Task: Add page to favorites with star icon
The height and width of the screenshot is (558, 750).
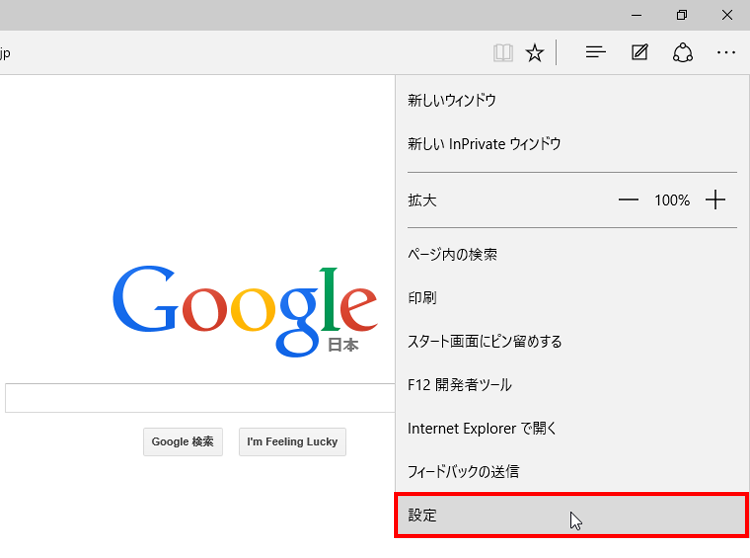Action: (535, 53)
